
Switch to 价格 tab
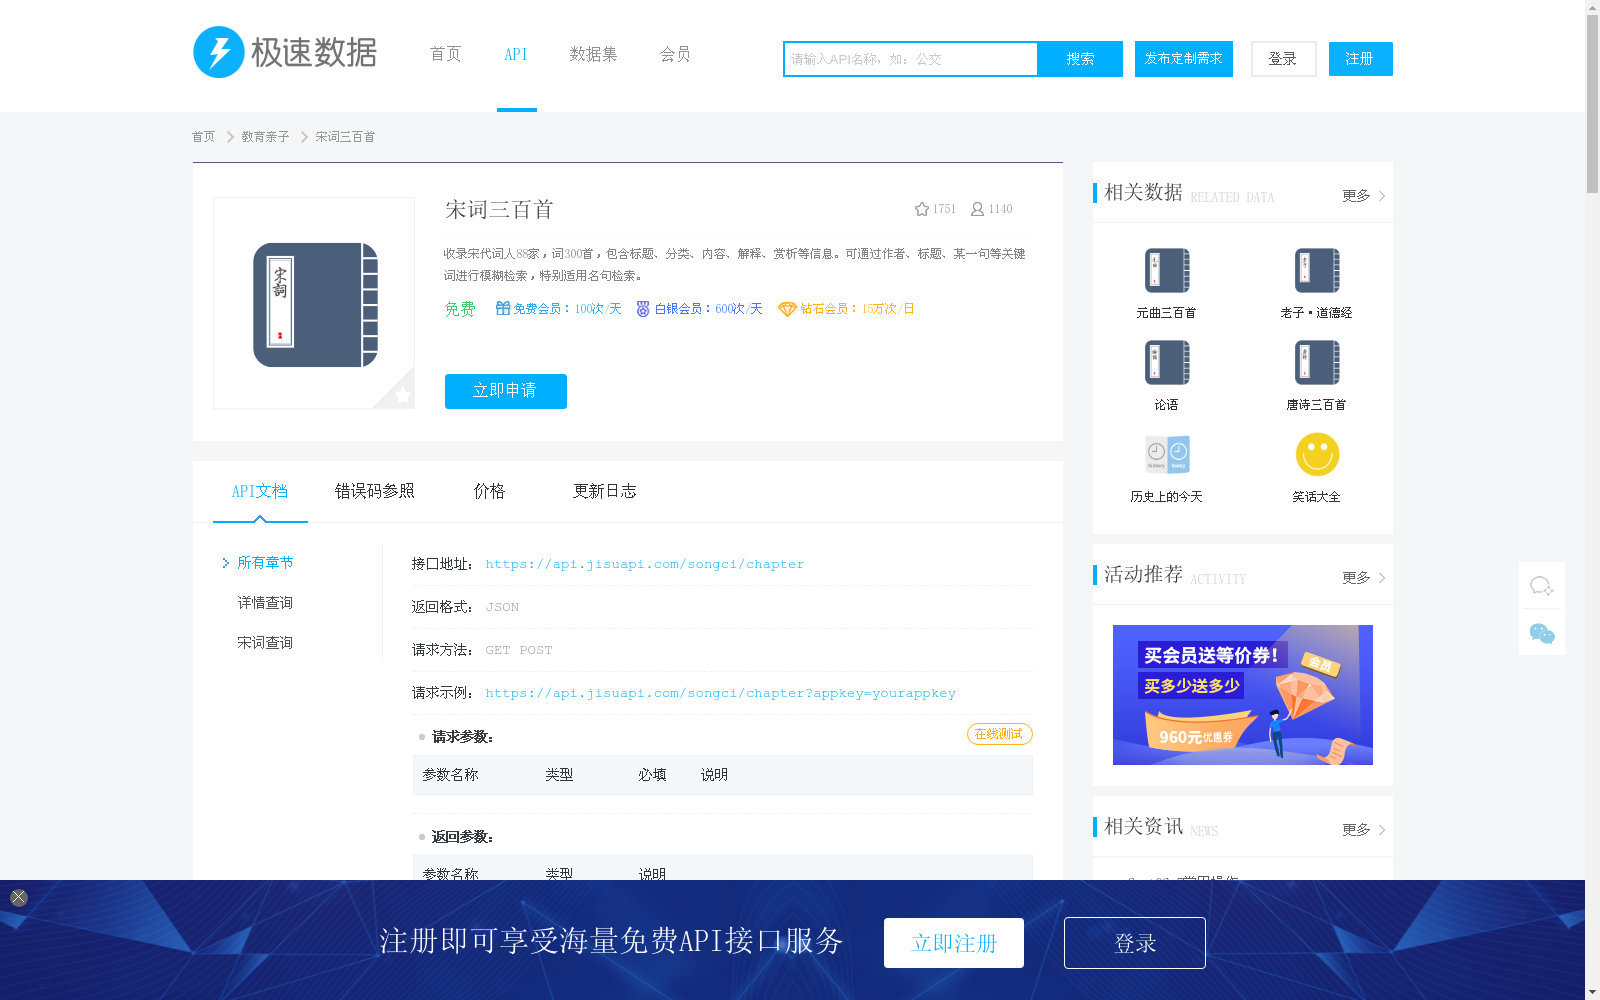(489, 491)
